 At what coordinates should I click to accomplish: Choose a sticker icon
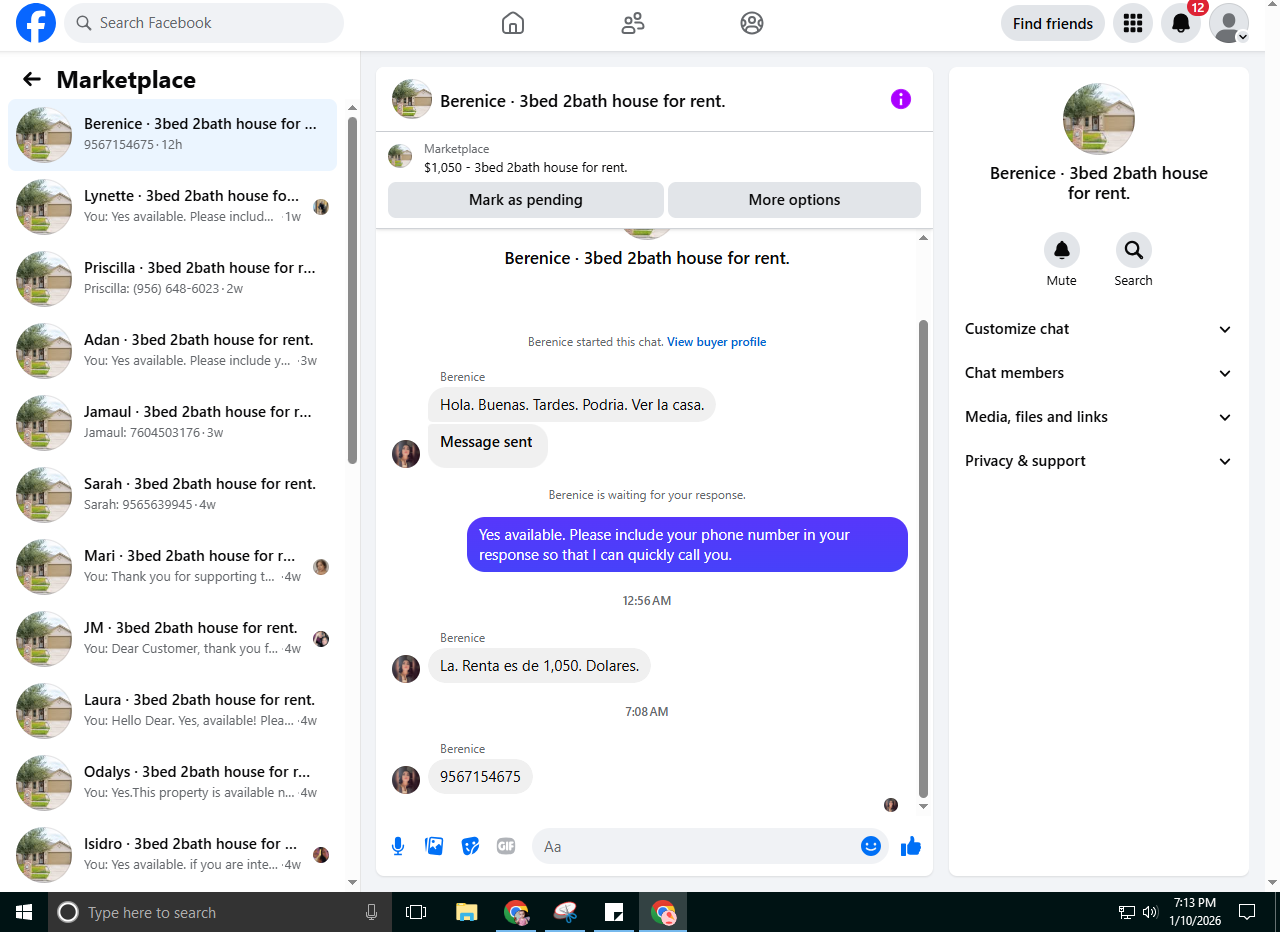pyautogui.click(x=470, y=846)
